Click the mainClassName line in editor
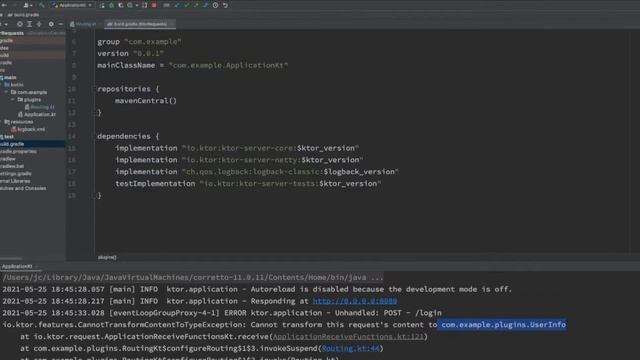The width and height of the screenshot is (640, 360). coord(193,65)
